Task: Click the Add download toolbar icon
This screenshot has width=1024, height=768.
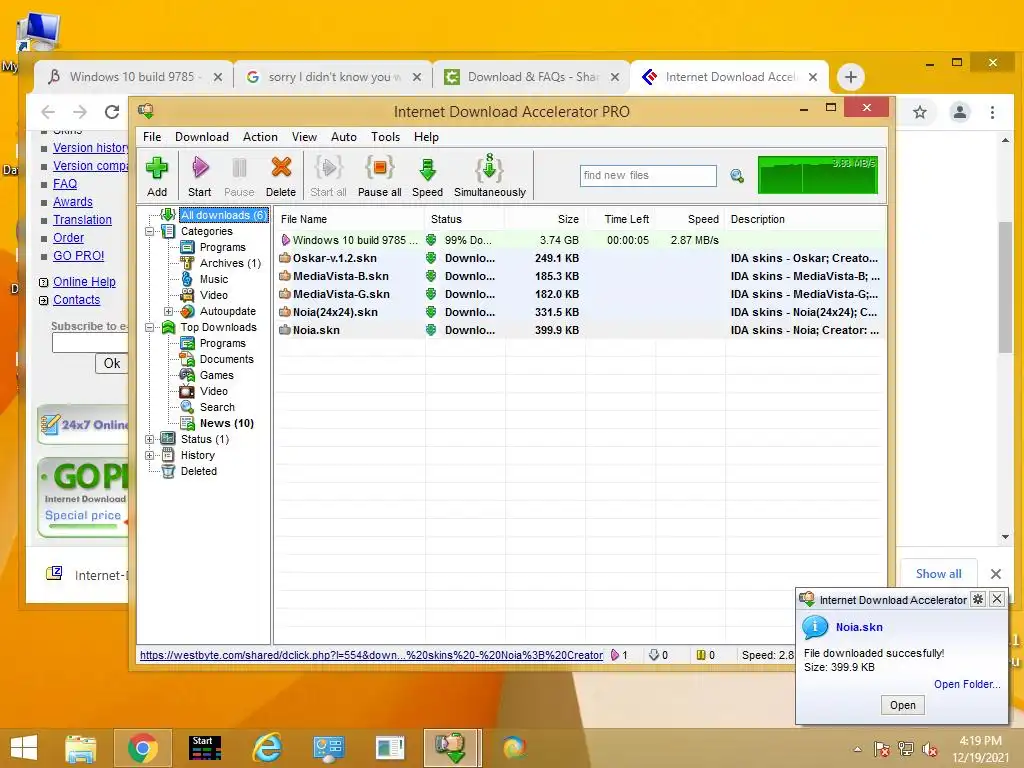Action: coord(157,176)
